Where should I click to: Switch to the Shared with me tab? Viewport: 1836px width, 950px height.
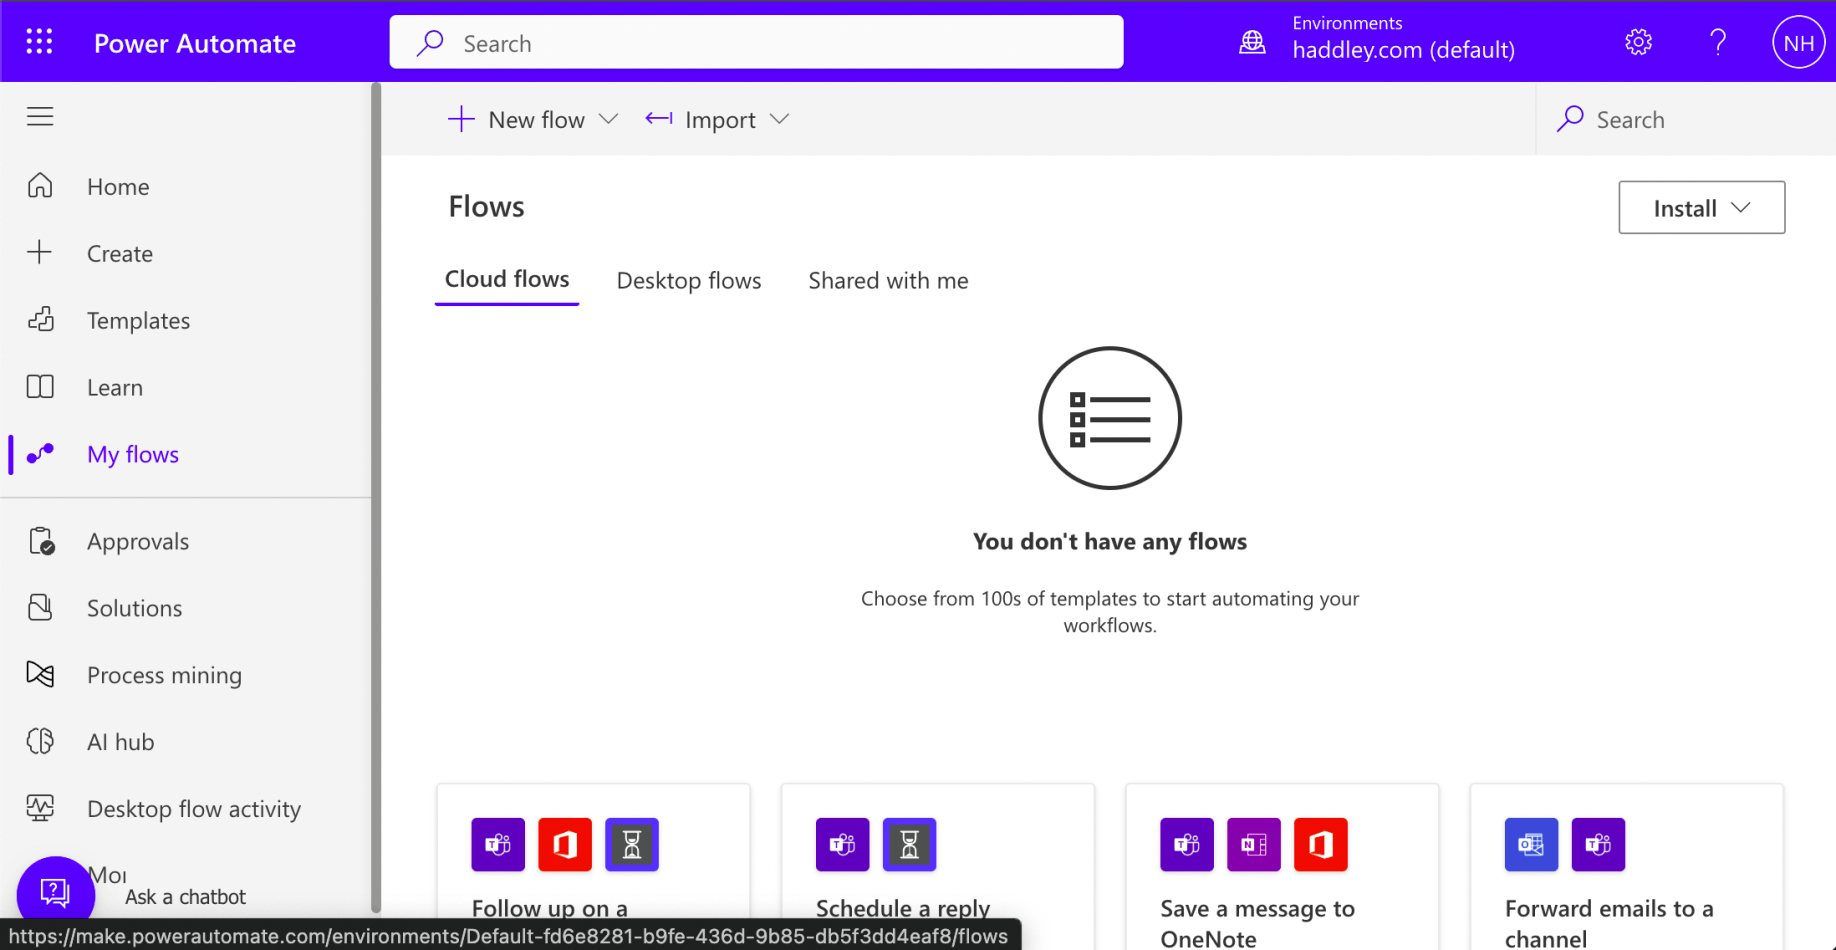pyautogui.click(x=888, y=281)
